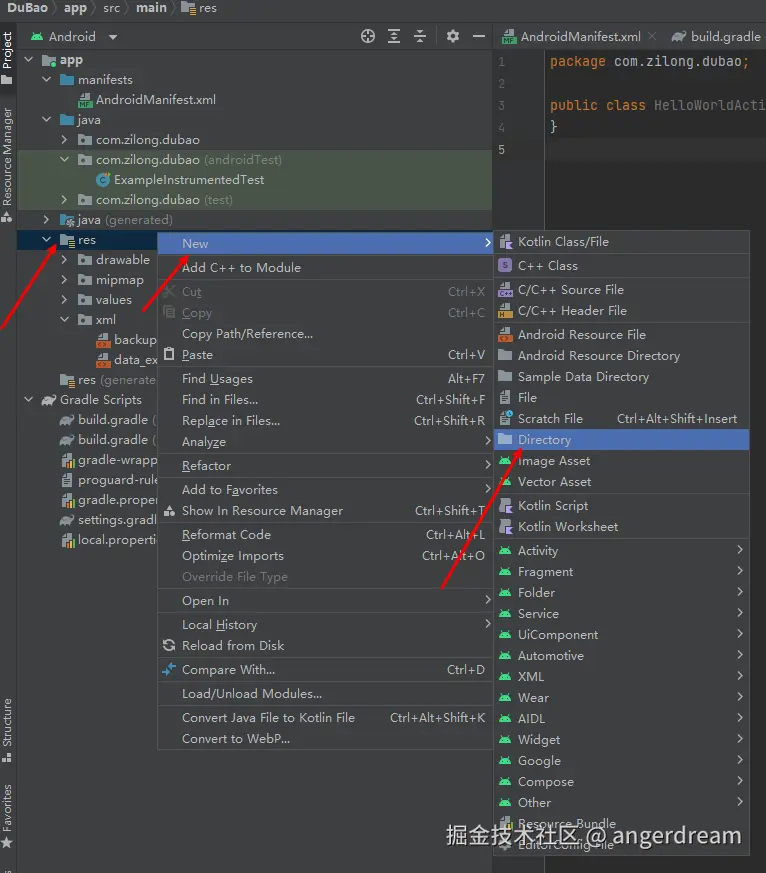
Task: Open the Favorites side tab
Action: (7, 816)
